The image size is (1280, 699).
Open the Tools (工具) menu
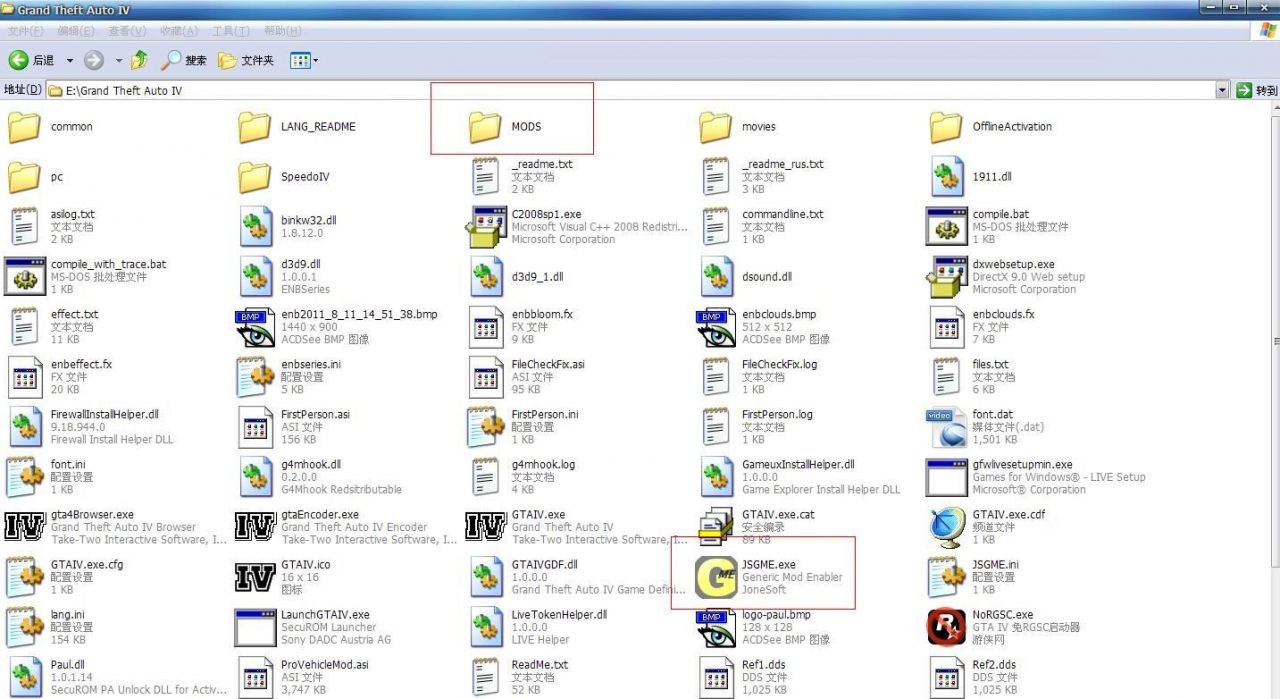(x=231, y=32)
